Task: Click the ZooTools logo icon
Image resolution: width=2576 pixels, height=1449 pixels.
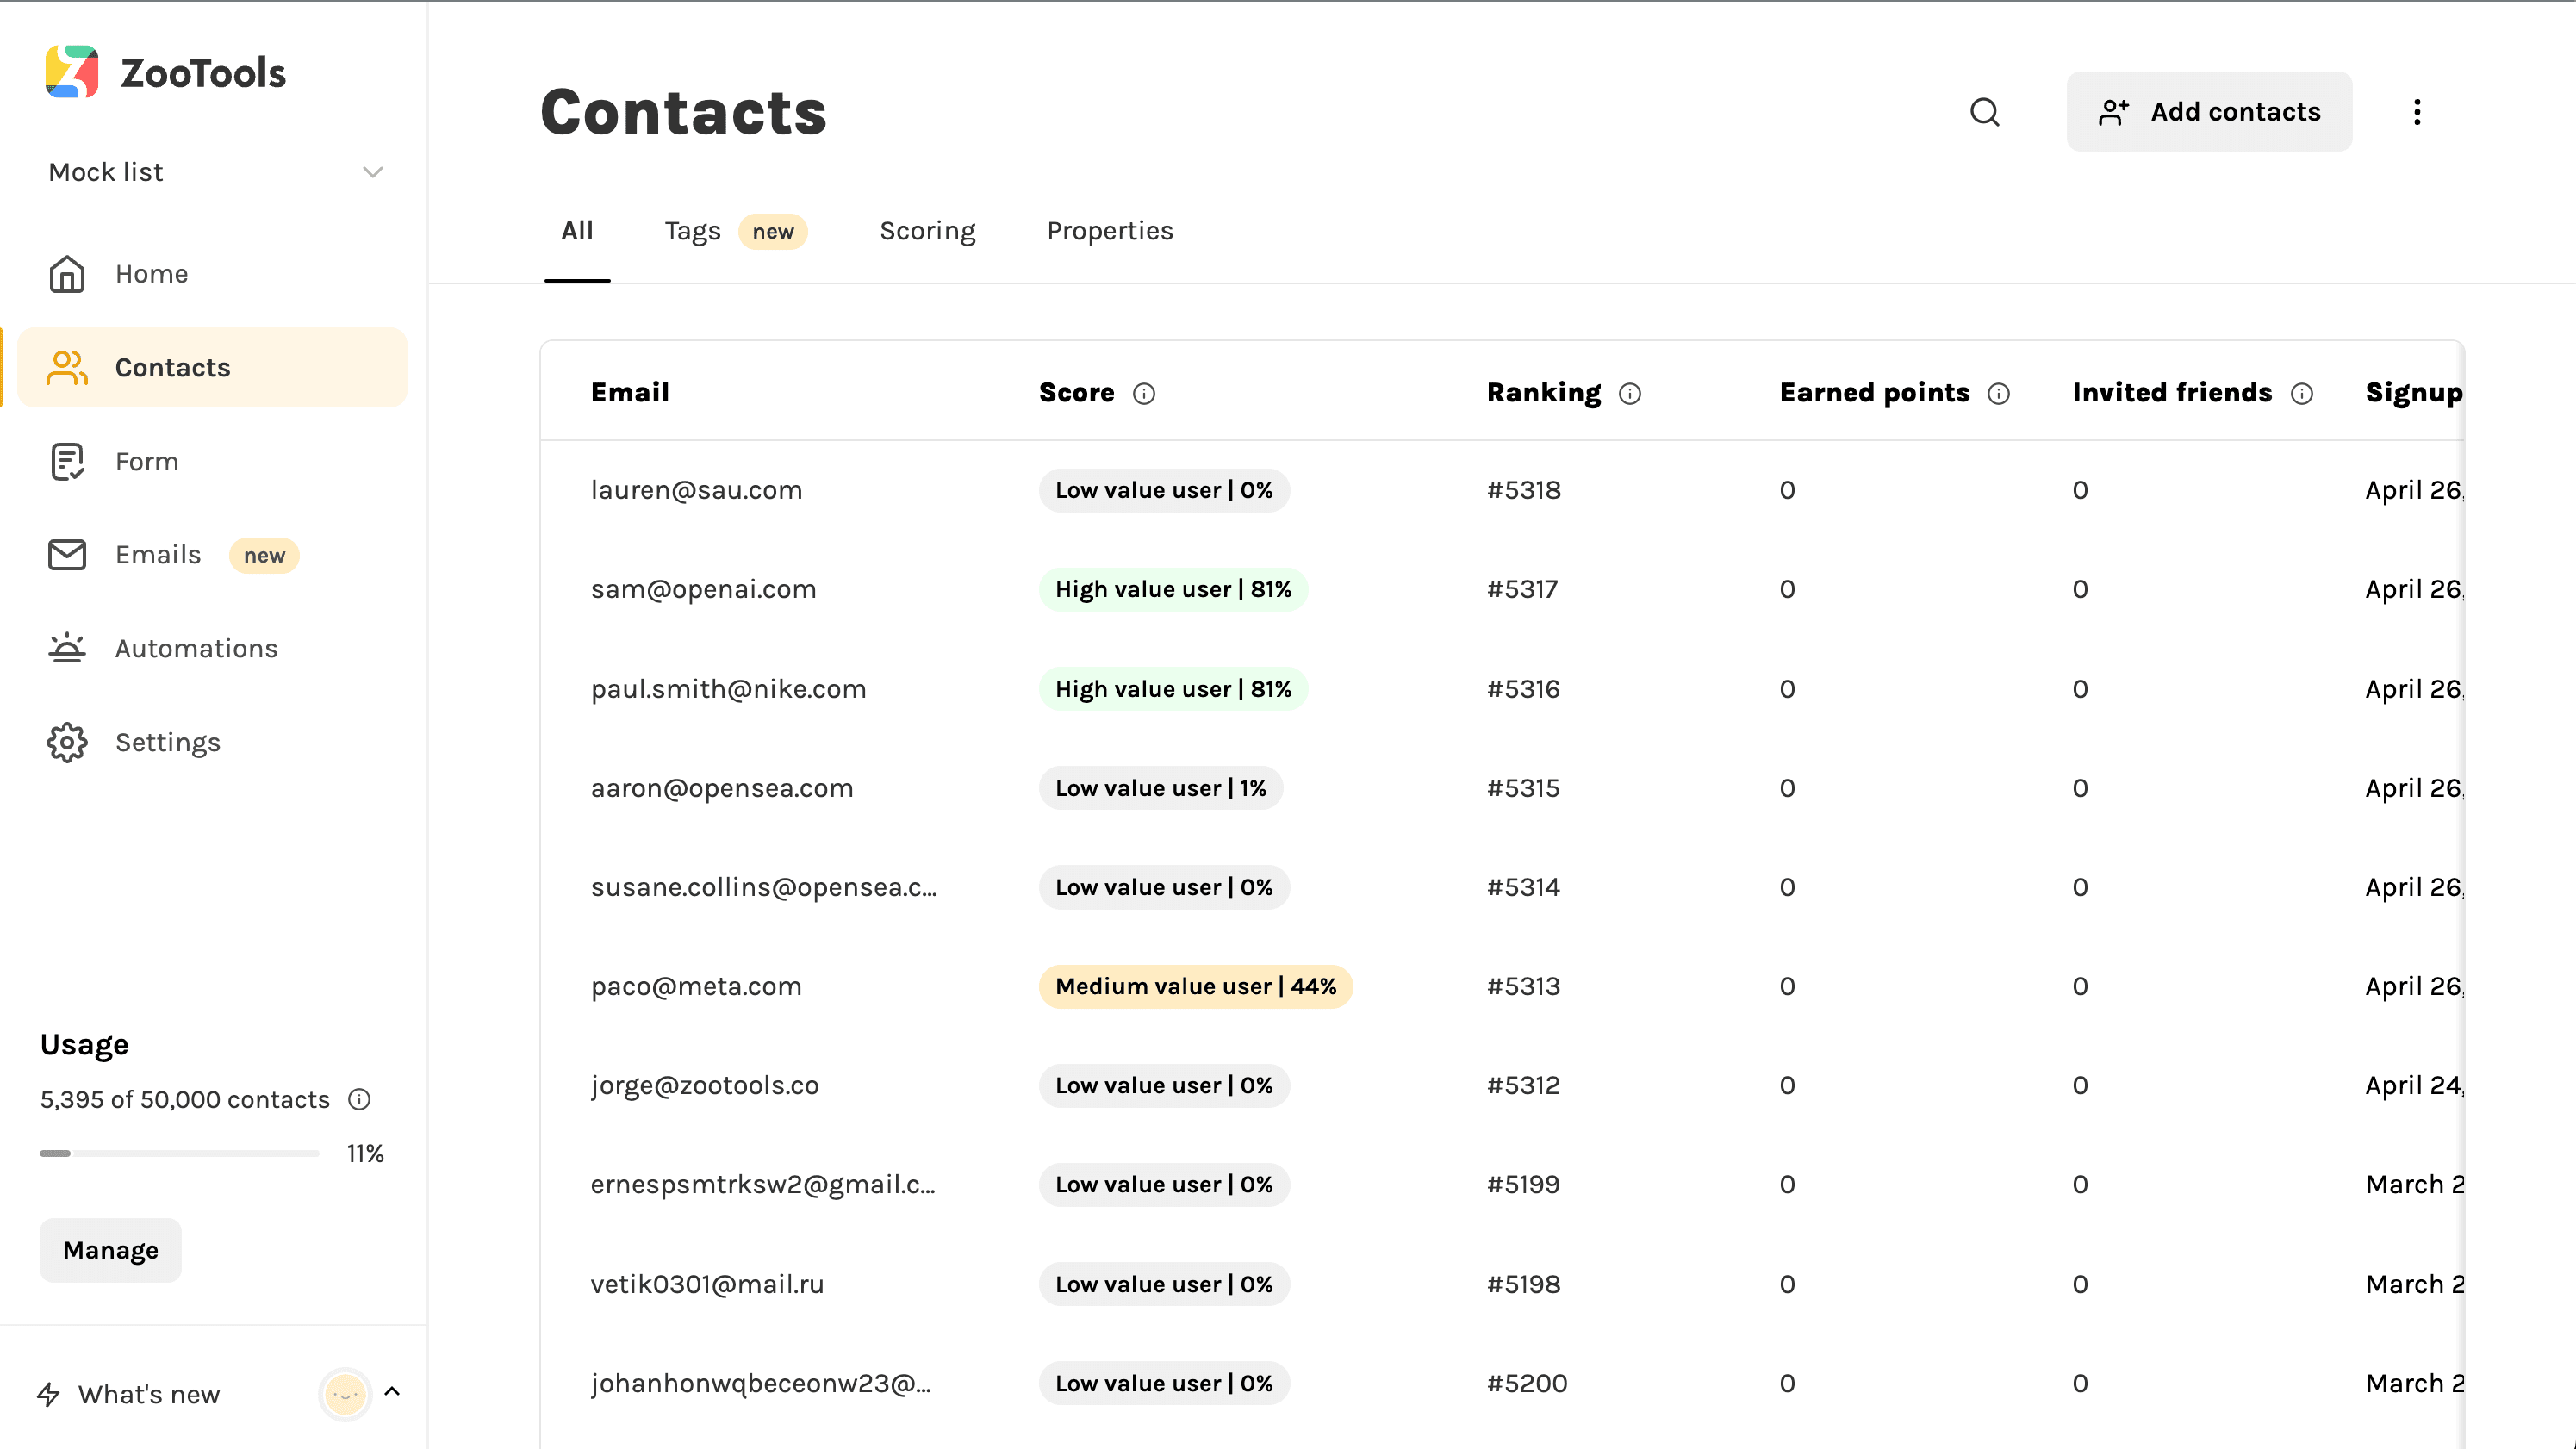Action: coord(72,72)
